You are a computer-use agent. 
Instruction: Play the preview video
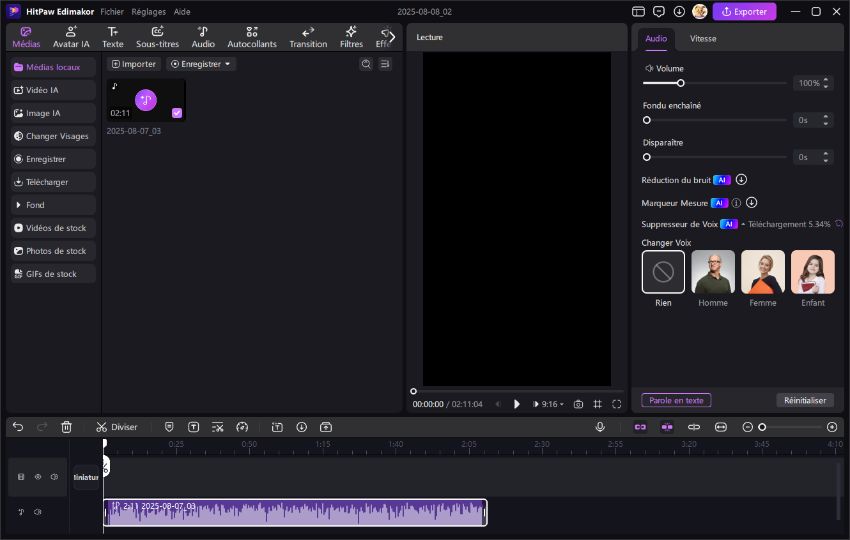(x=517, y=404)
